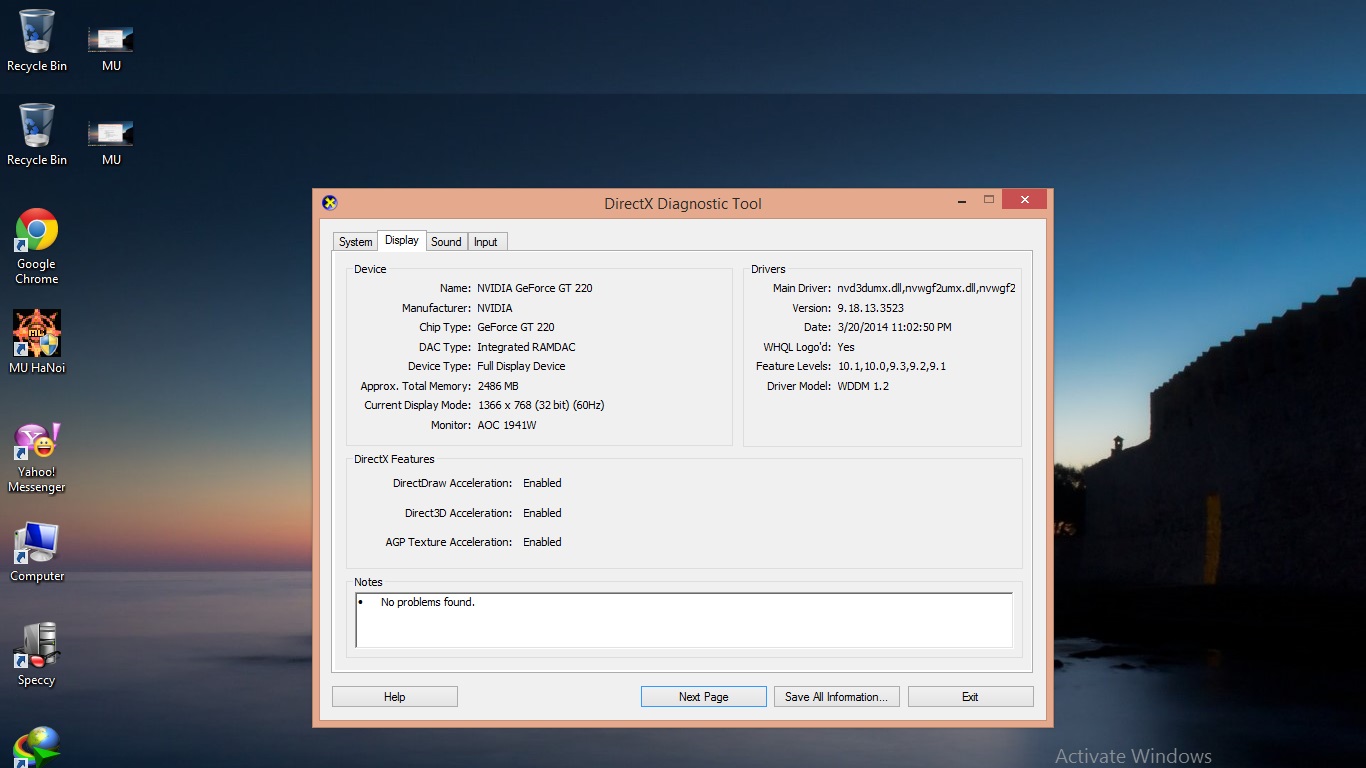Click the Next Page button
This screenshot has height=768, width=1366.
704,697
